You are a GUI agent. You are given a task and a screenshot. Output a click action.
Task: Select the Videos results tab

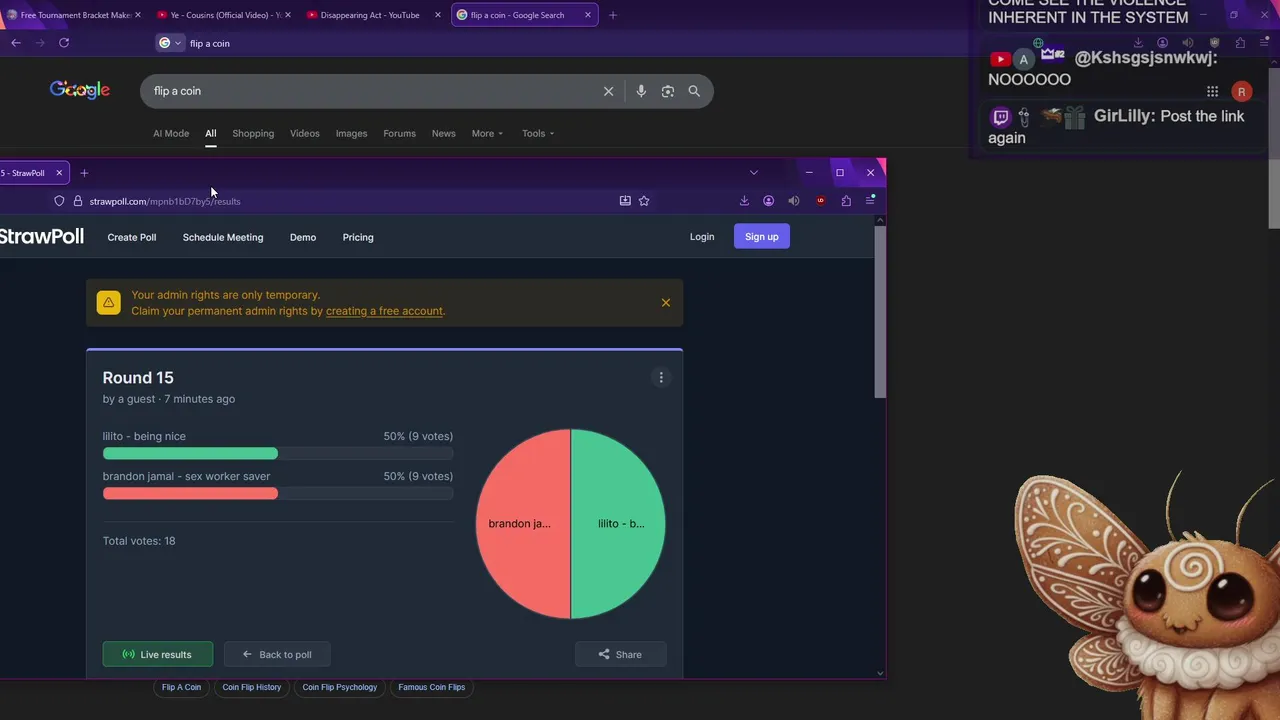[305, 133]
